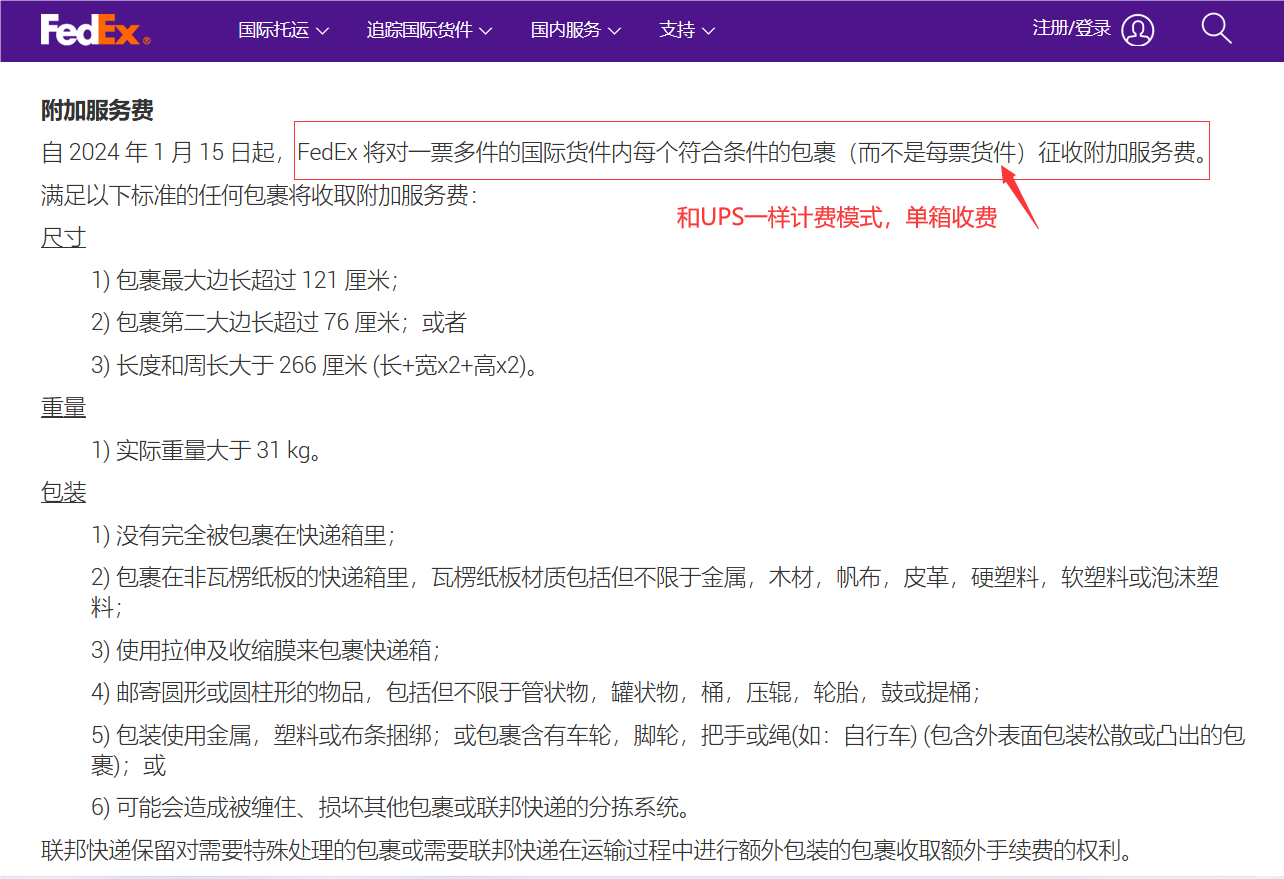Click the red-boxed sentence starting with FedEx
This screenshot has width=1284, height=879.
click(751, 153)
